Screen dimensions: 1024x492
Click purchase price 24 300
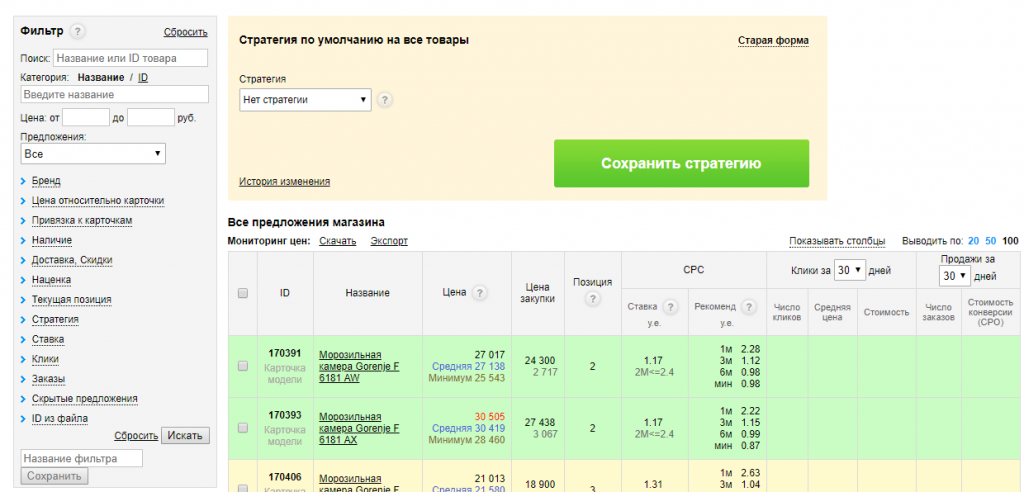(x=539, y=360)
